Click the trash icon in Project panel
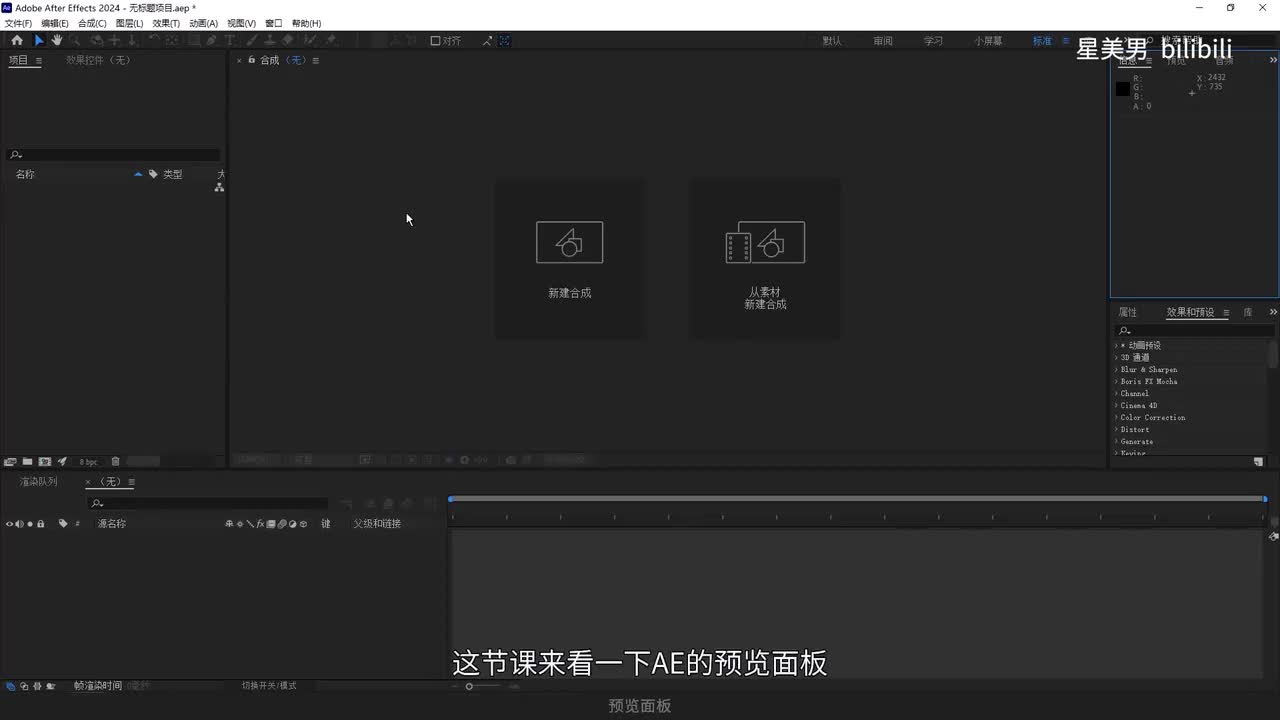The height and width of the screenshot is (720, 1280). point(115,461)
